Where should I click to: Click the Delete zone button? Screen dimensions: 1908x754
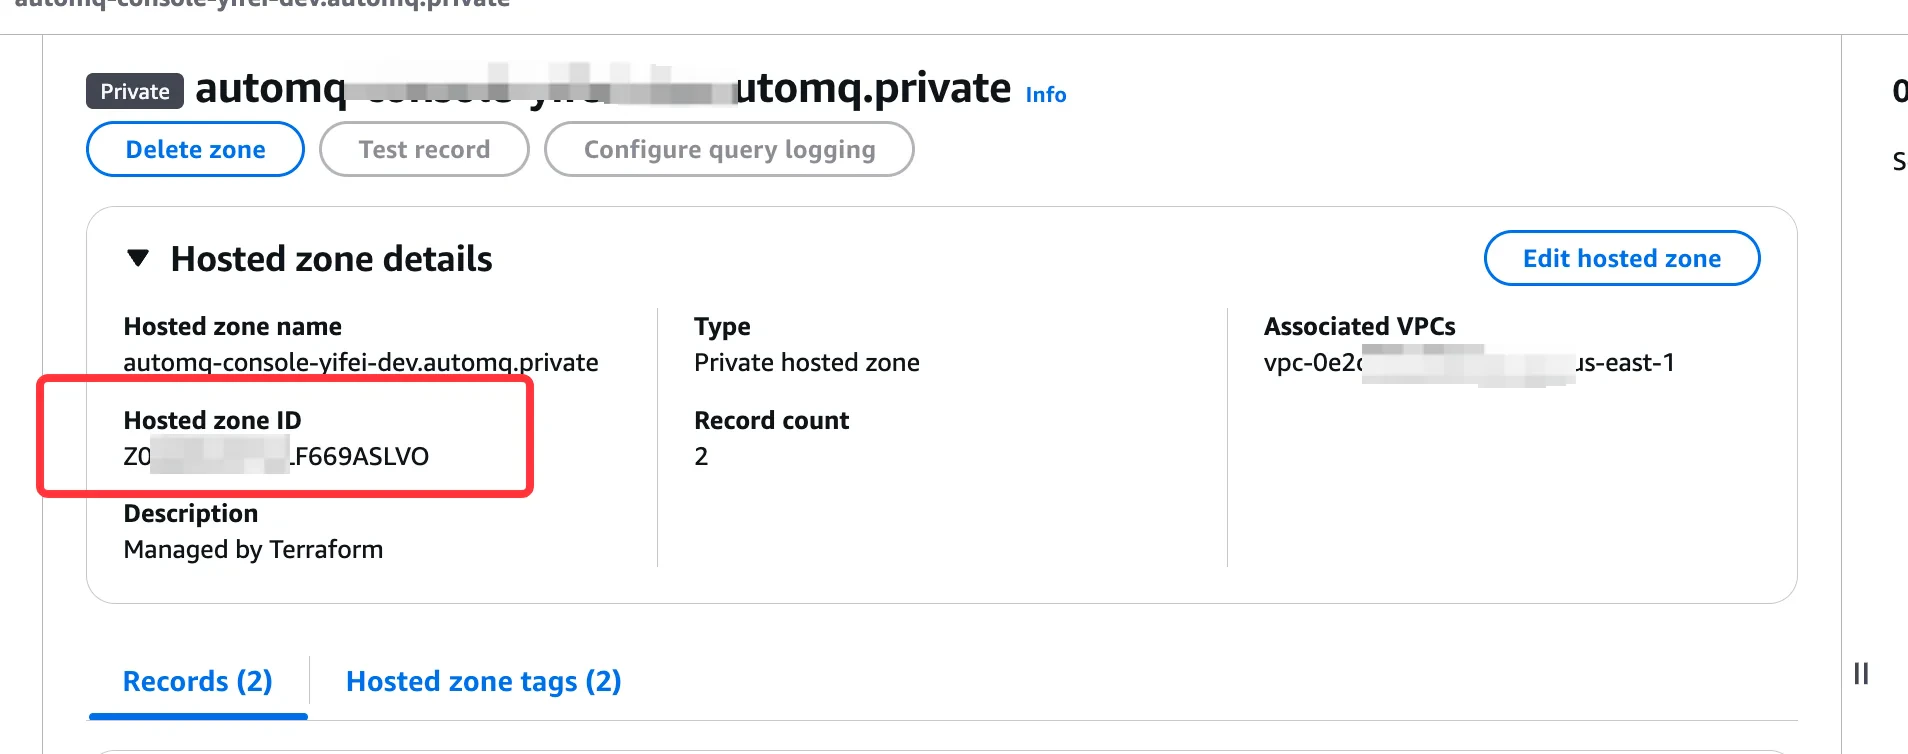(194, 148)
